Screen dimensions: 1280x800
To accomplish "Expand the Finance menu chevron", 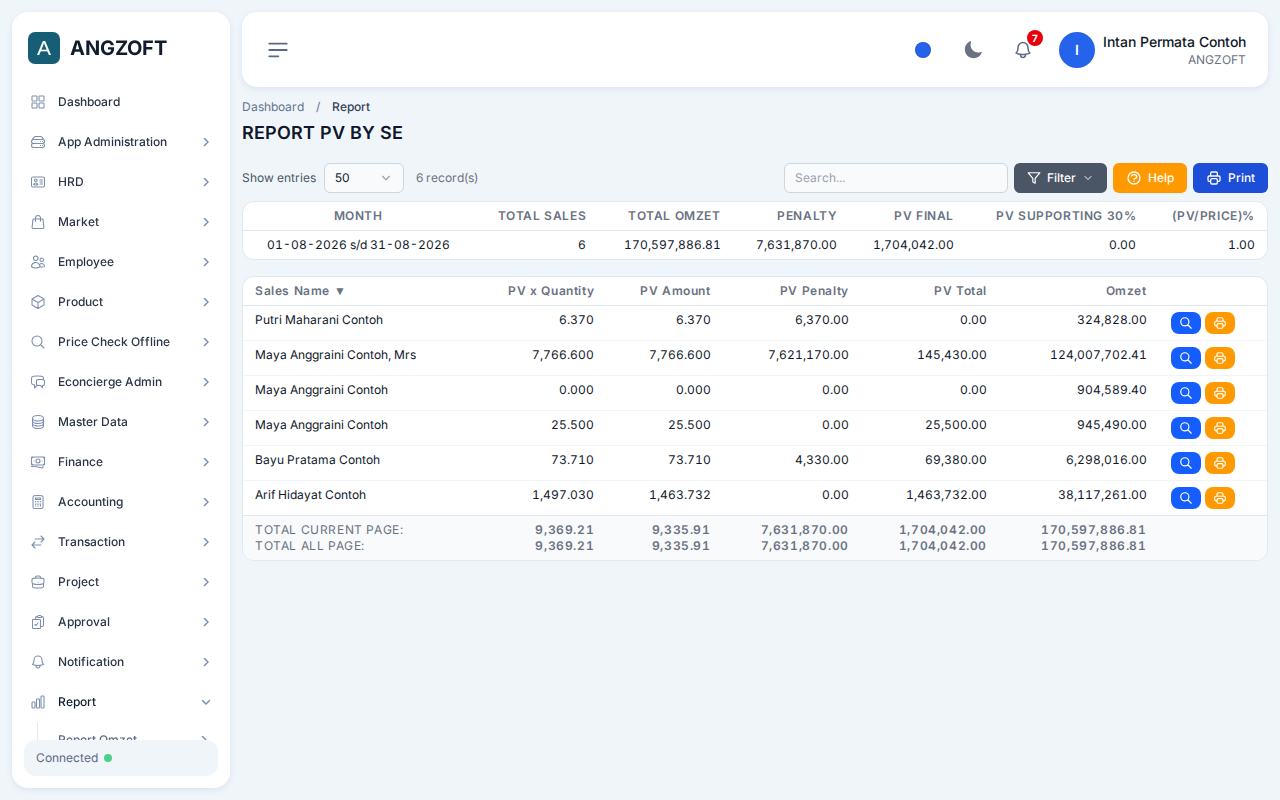I will 206,462.
